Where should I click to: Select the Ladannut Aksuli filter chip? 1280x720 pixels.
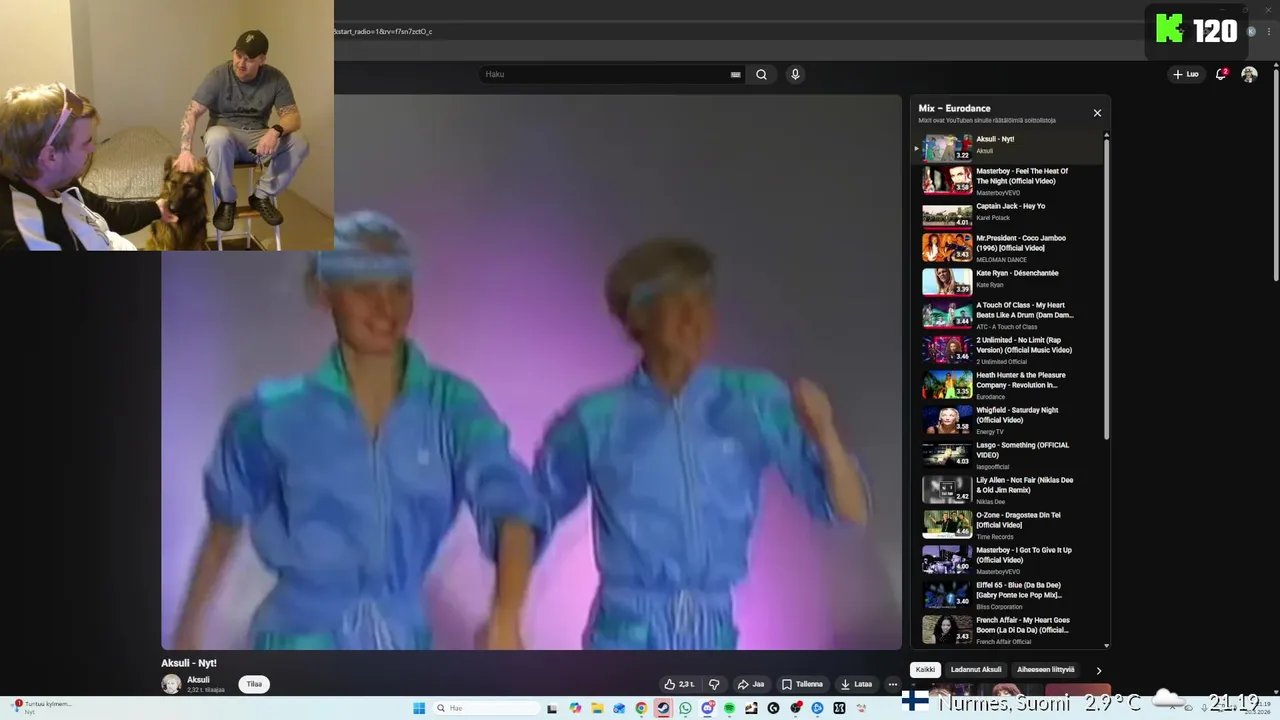tap(976, 670)
